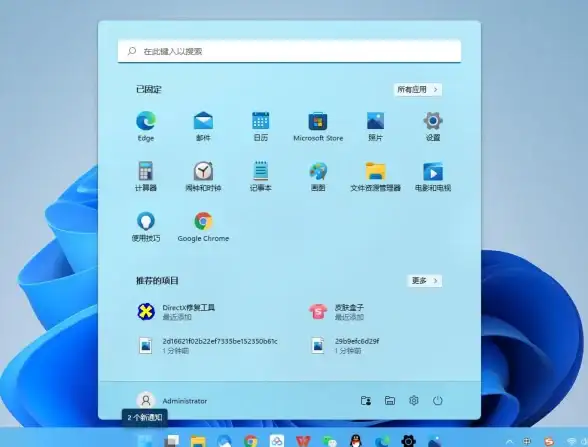This screenshot has width=588, height=447.
Task: Open the 使用技巧 Tips app
Action: click(x=146, y=226)
